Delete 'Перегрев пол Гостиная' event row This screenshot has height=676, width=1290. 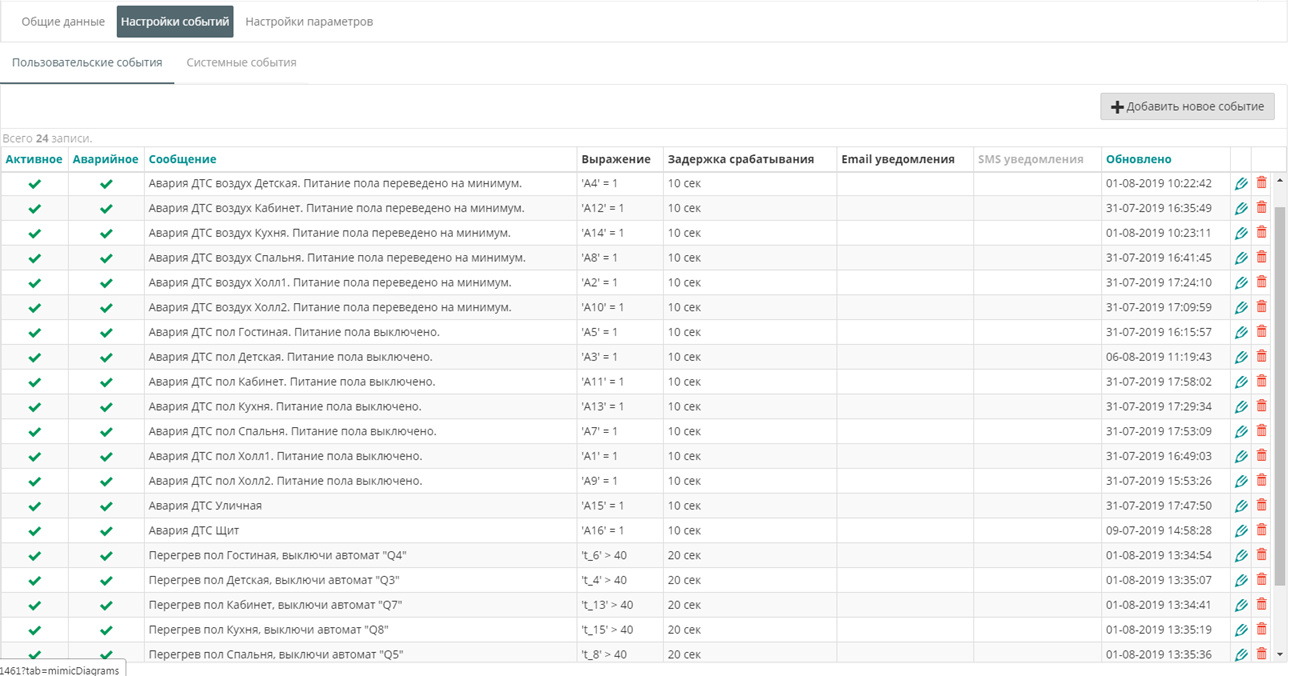pos(1261,555)
